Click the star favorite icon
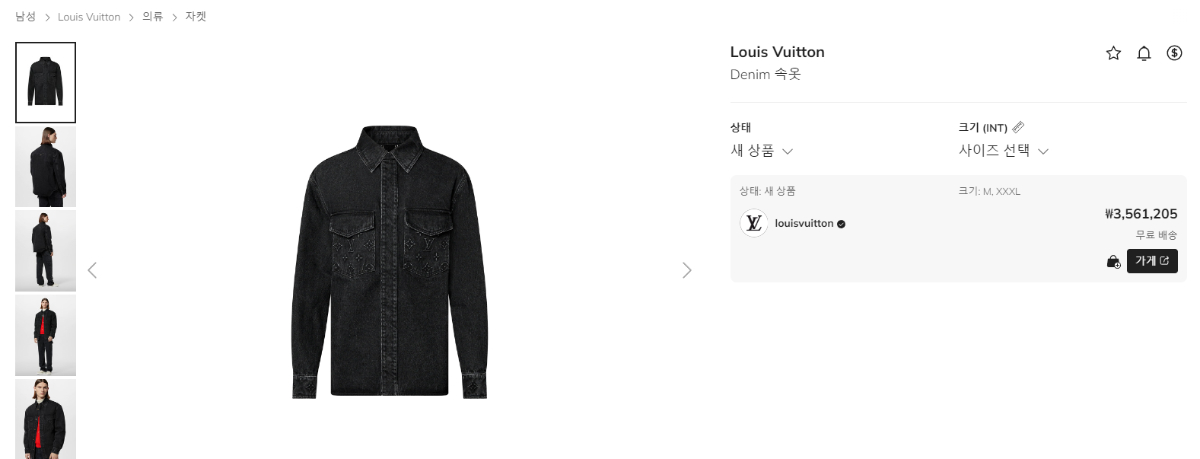The image size is (1200, 459). point(1113,54)
